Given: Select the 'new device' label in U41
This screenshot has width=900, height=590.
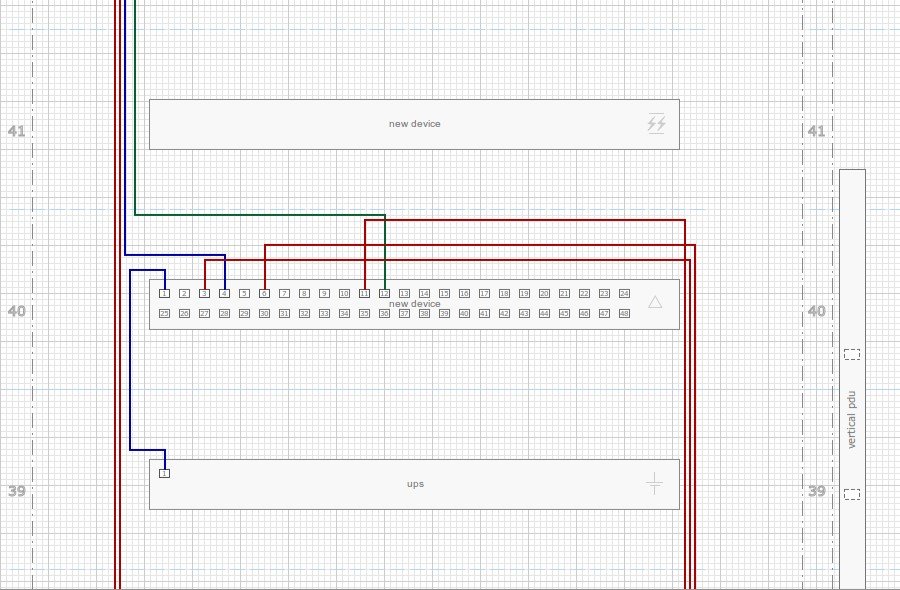Looking at the screenshot, I should coord(414,124).
